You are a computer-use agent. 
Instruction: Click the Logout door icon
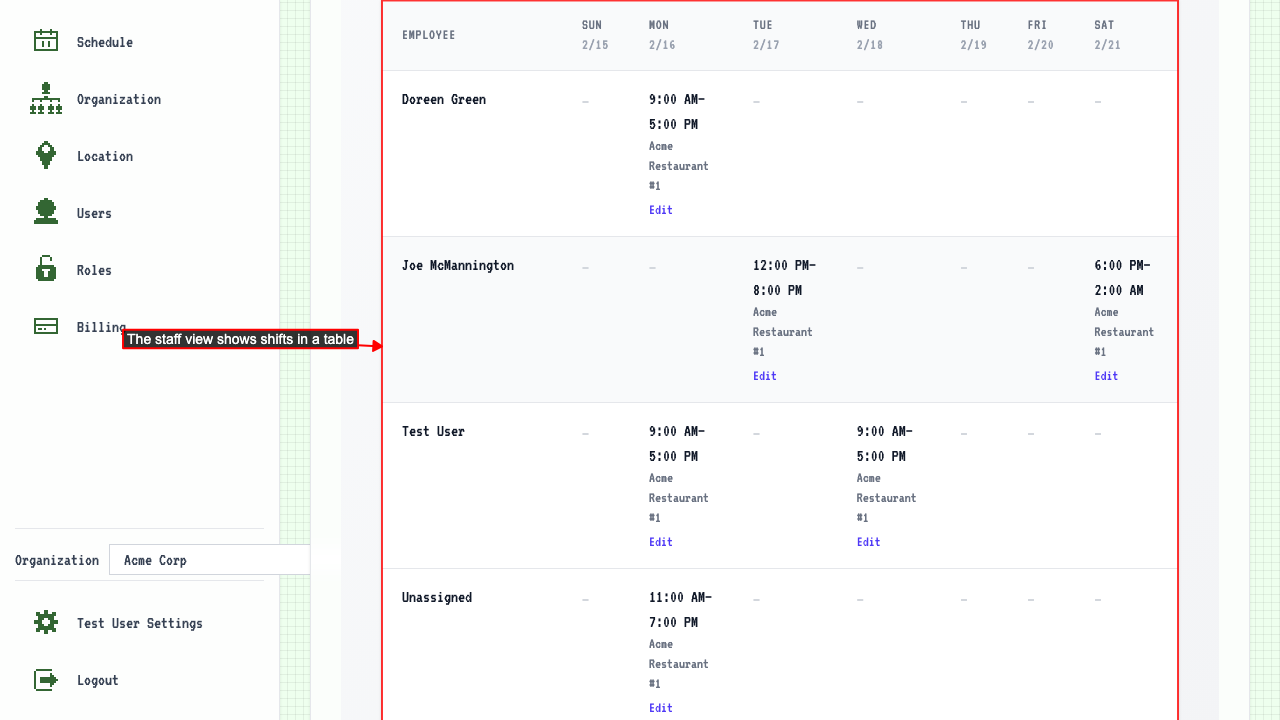(x=45, y=679)
